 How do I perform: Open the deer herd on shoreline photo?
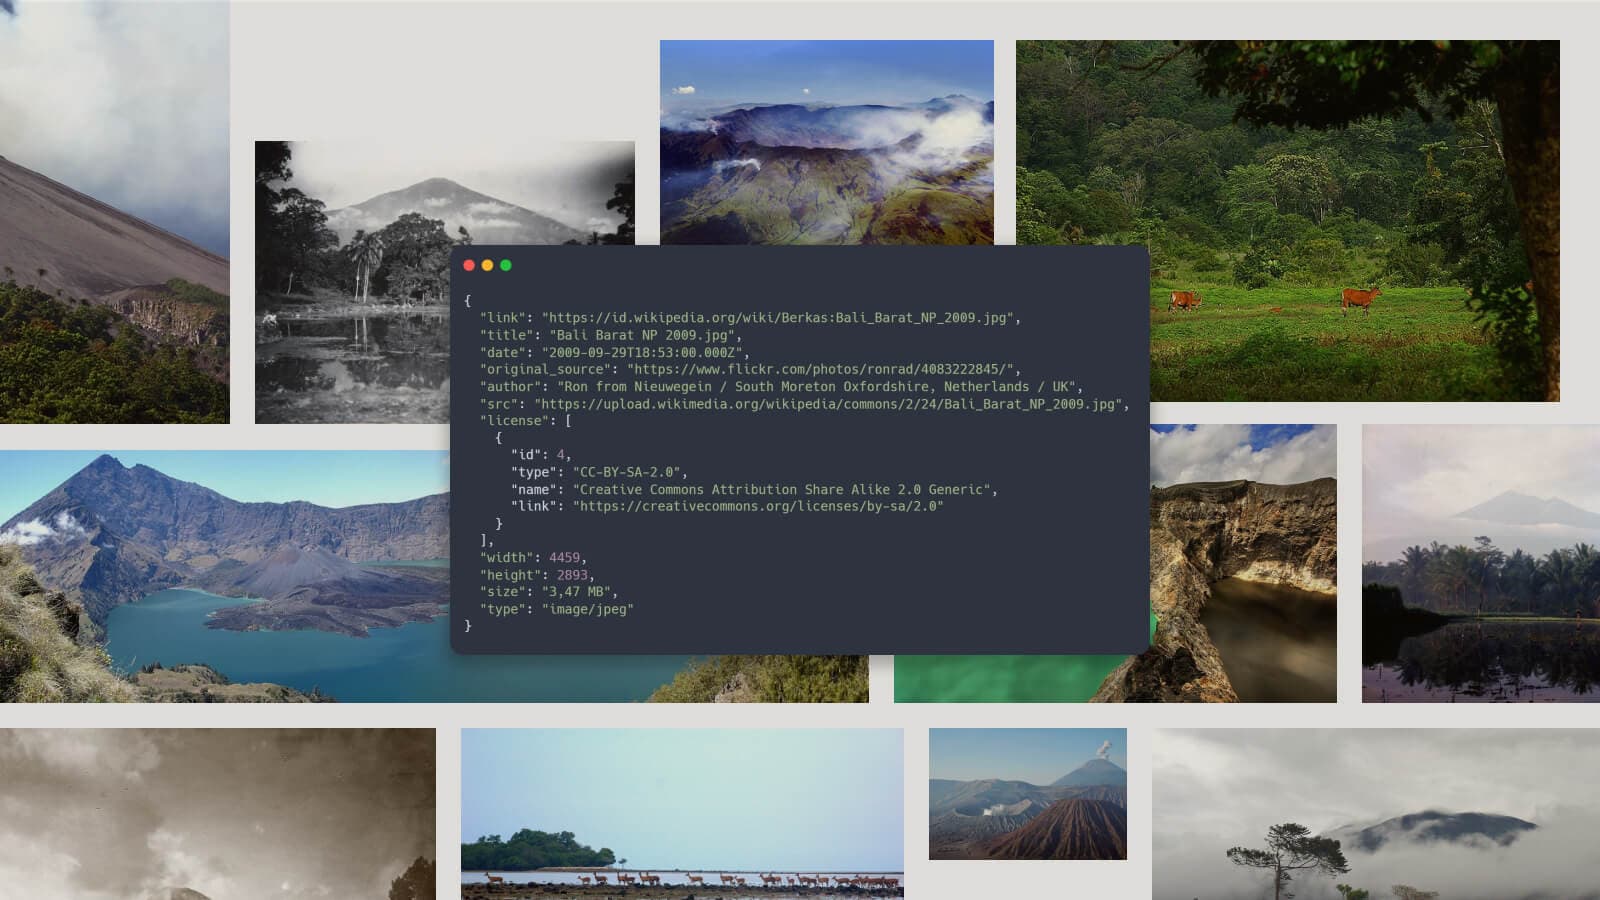tap(682, 814)
